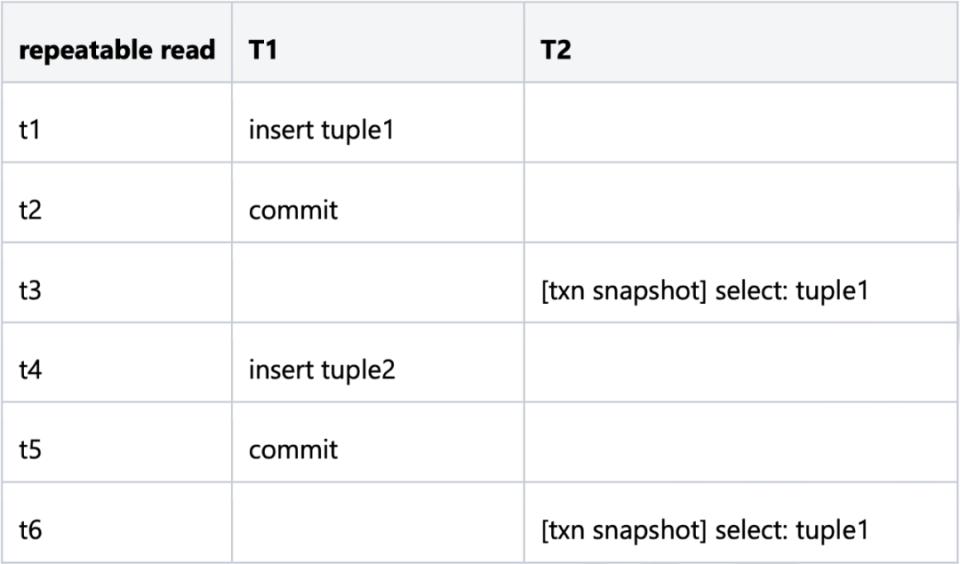
Task: Click the t5 row label
Action: point(31,450)
